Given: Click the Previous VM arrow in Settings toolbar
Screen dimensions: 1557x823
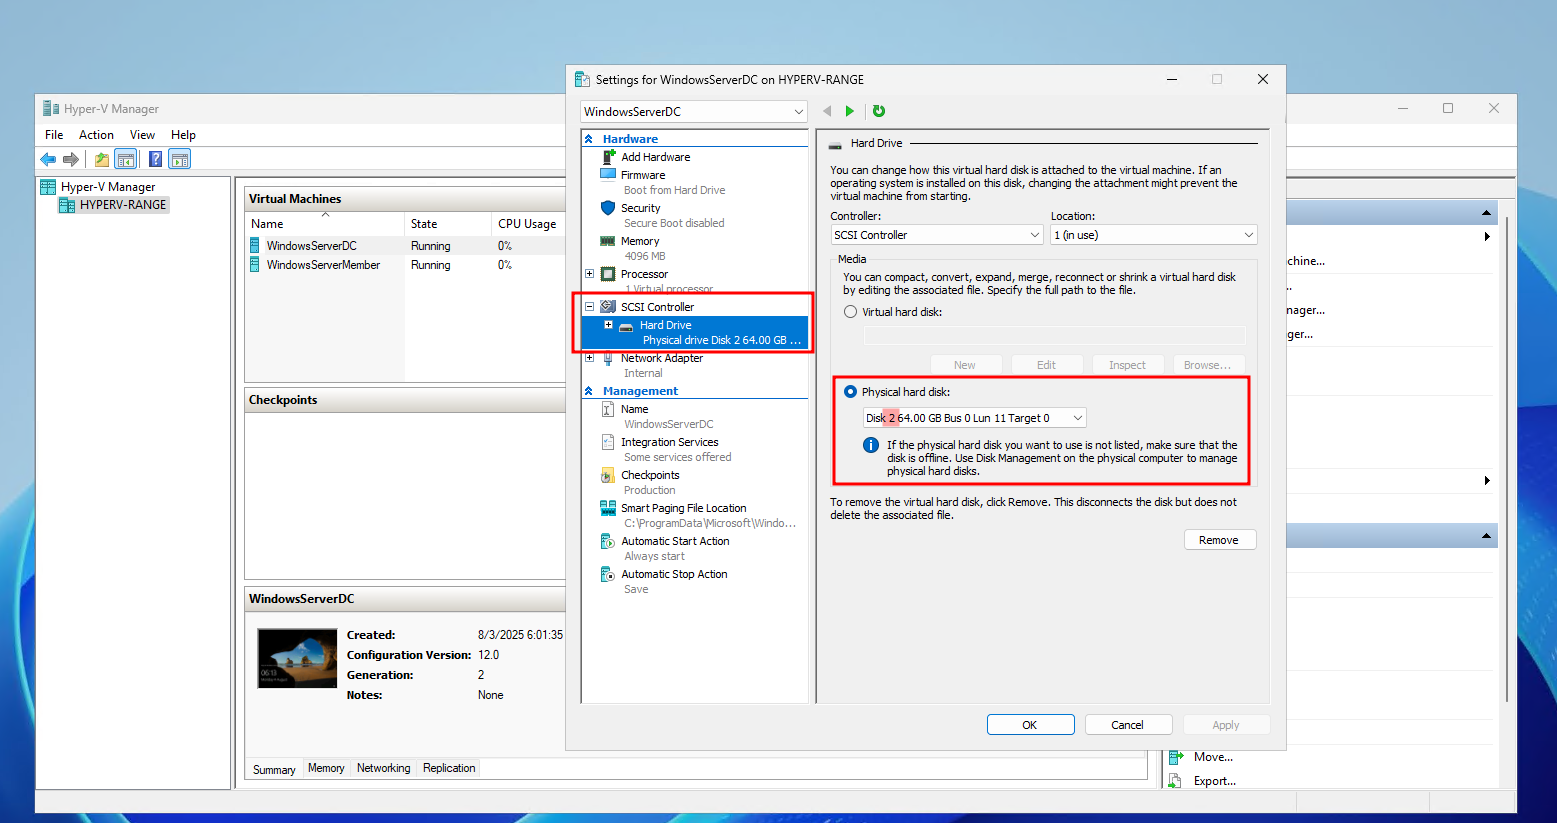Looking at the screenshot, I should (x=827, y=111).
